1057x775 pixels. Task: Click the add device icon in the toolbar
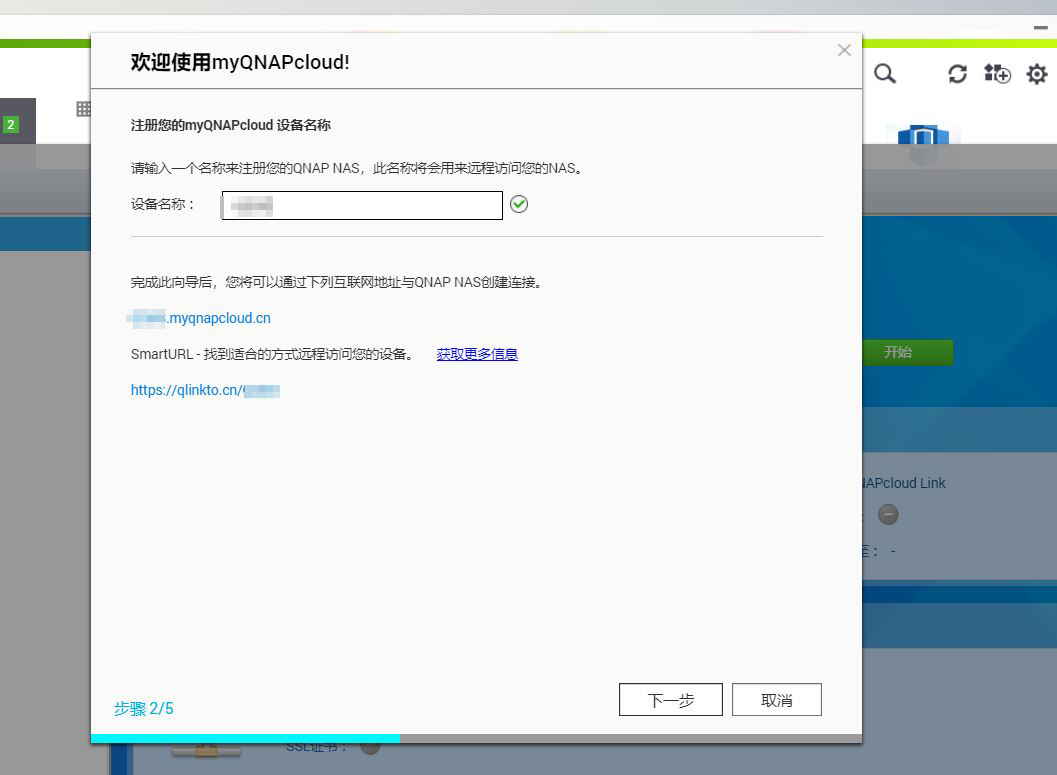997,73
